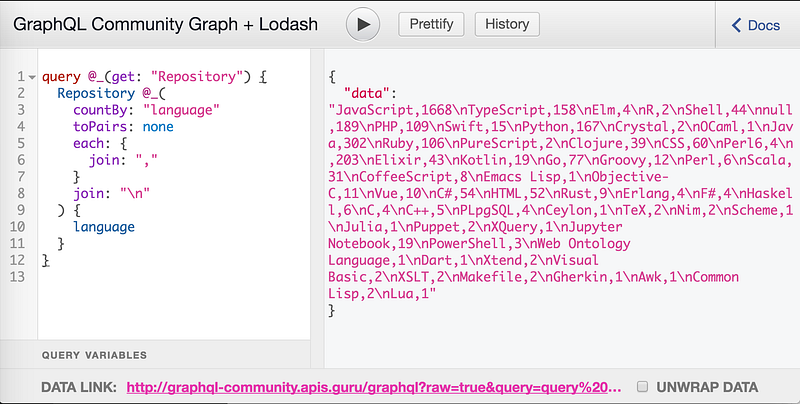Viewport: 800px width, 404px height.
Task: Click the 'none' value after toPairs
Action: coord(157,127)
